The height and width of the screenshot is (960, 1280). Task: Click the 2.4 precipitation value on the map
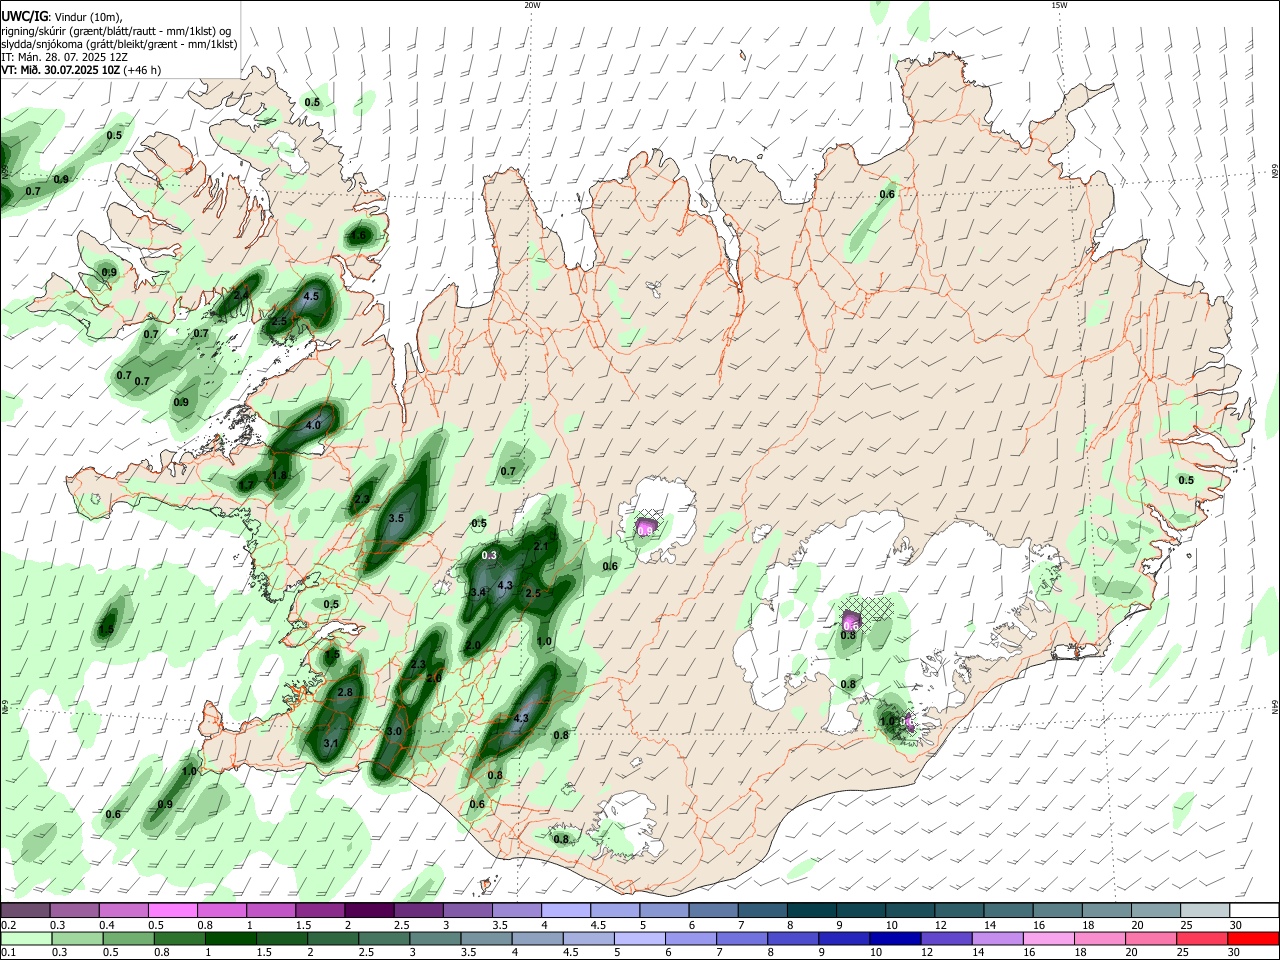(x=241, y=296)
